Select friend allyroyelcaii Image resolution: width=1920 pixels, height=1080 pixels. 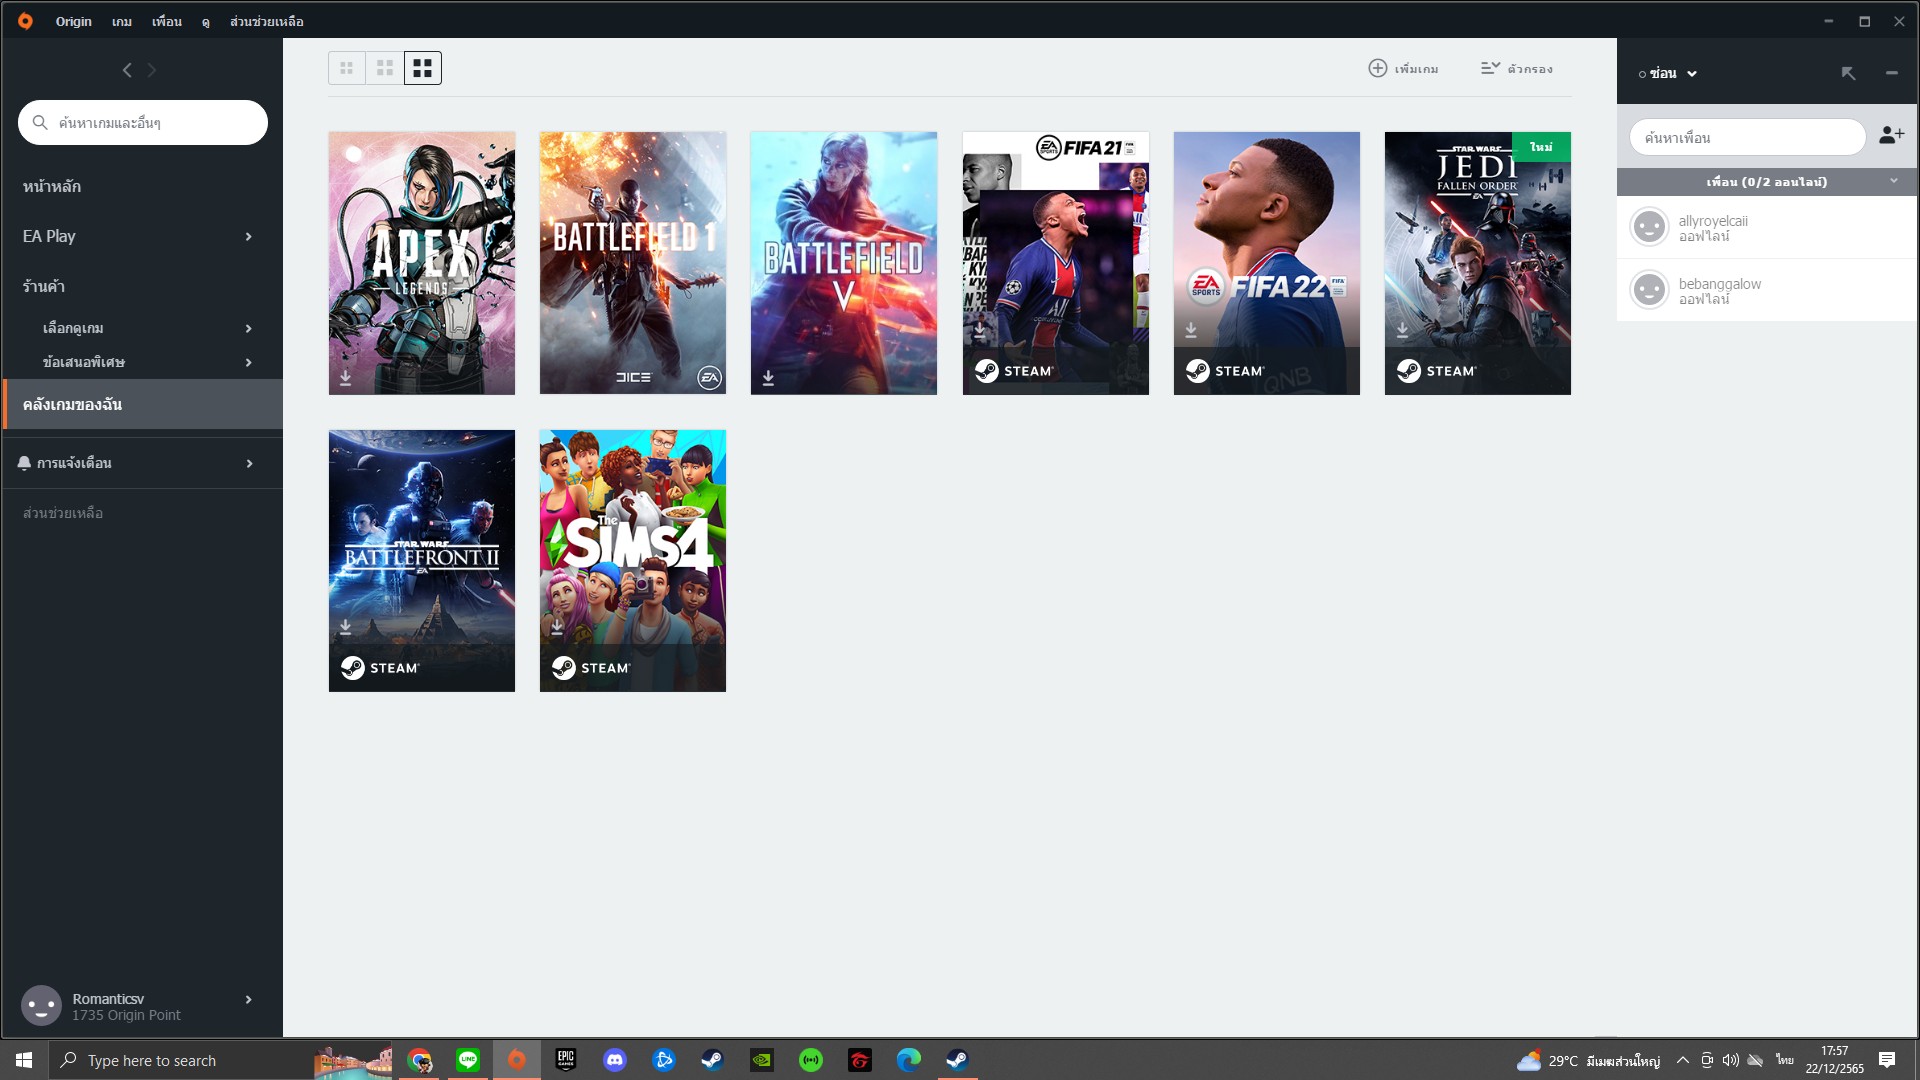coord(1767,227)
